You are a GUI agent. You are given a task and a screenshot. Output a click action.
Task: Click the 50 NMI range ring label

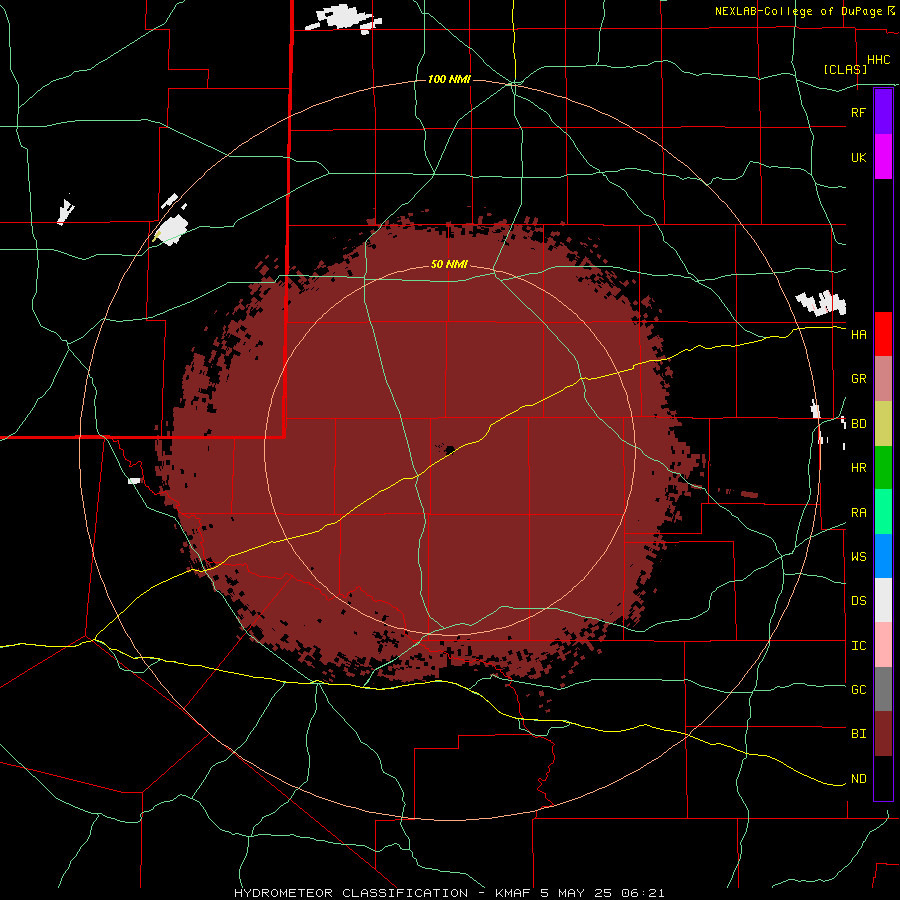(x=449, y=264)
